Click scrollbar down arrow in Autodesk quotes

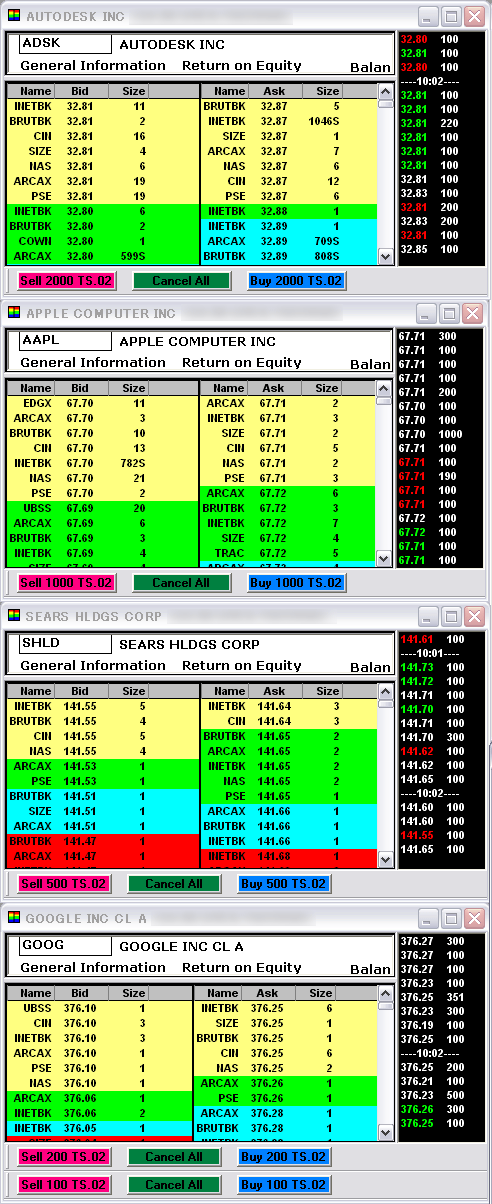coord(385,257)
